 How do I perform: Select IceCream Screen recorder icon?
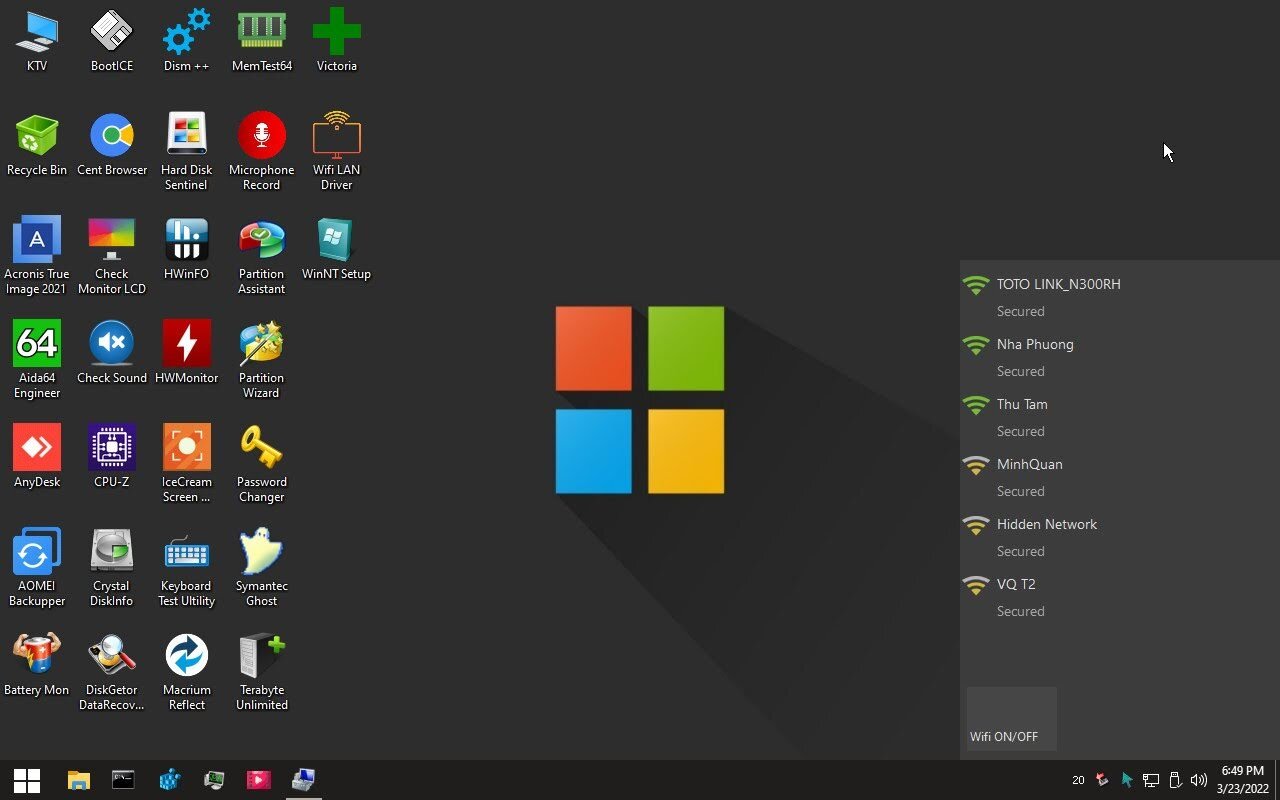[x=187, y=463]
